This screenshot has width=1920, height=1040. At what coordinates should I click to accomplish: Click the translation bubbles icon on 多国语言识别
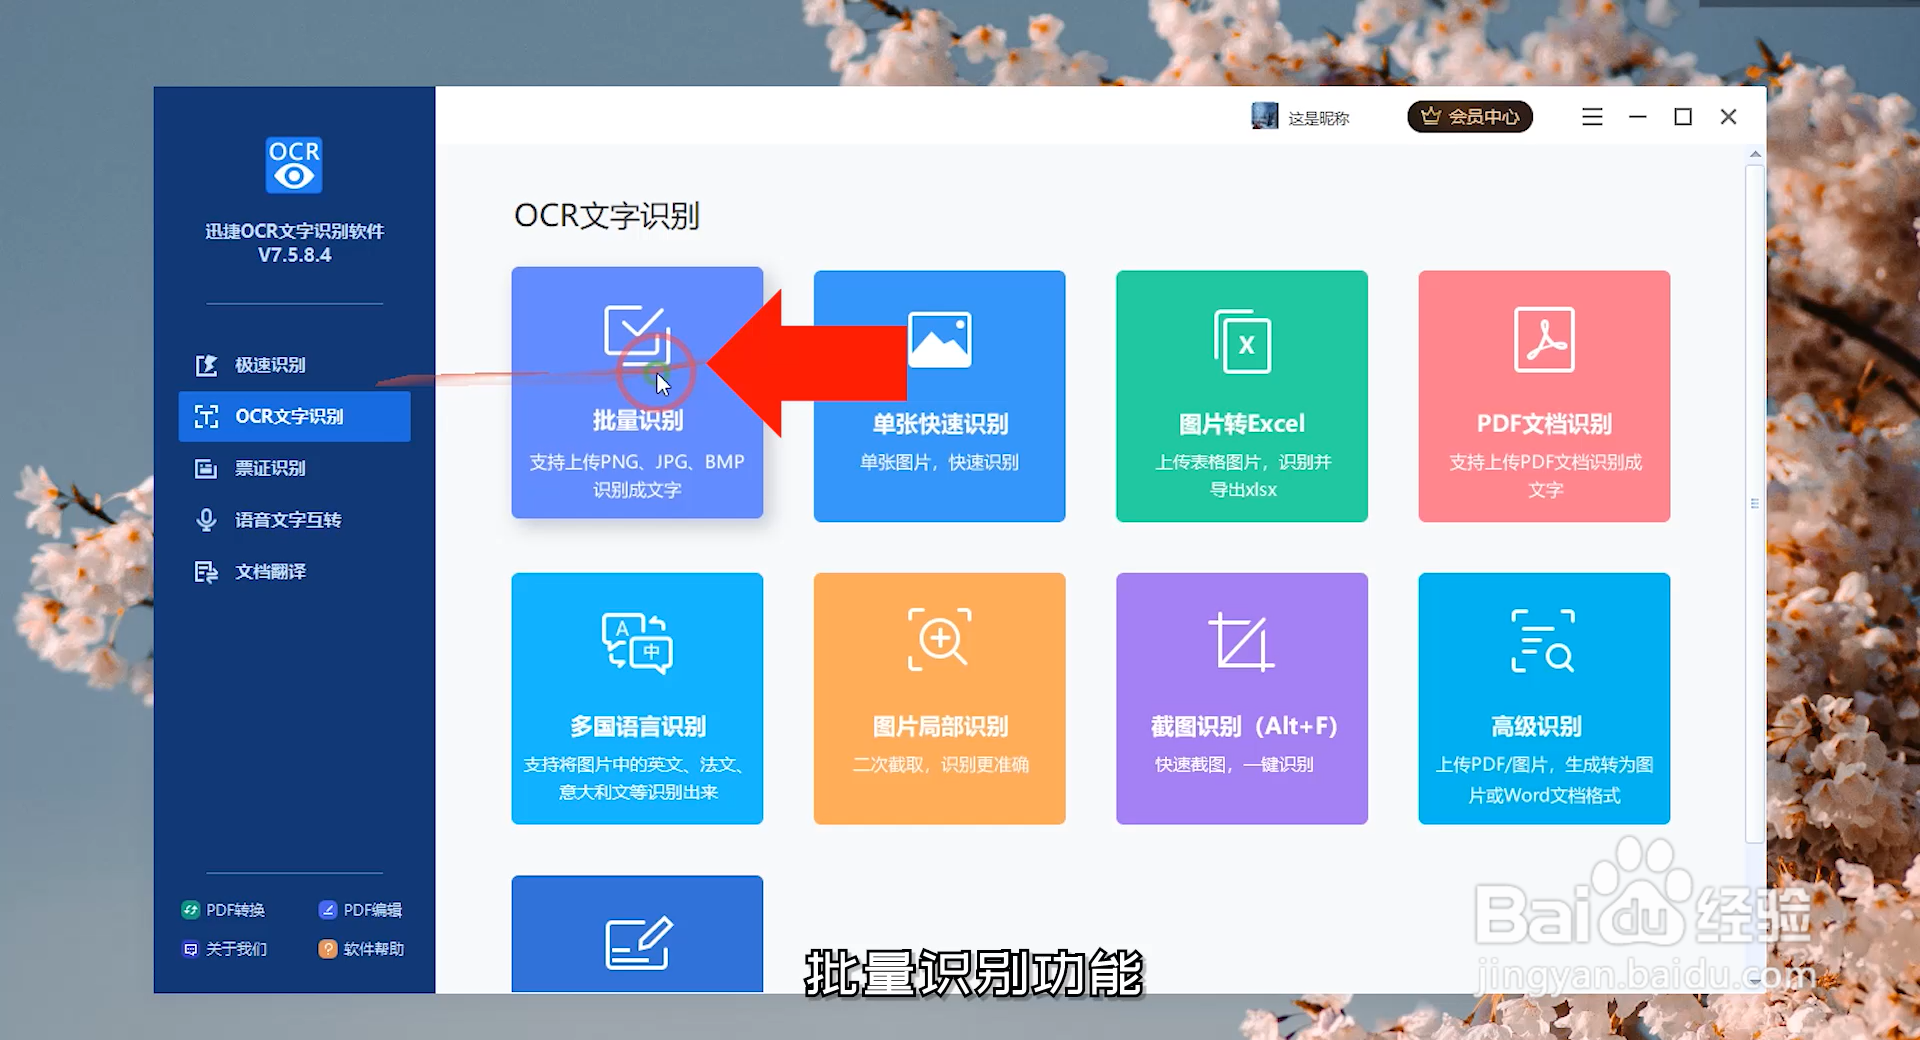(637, 642)
